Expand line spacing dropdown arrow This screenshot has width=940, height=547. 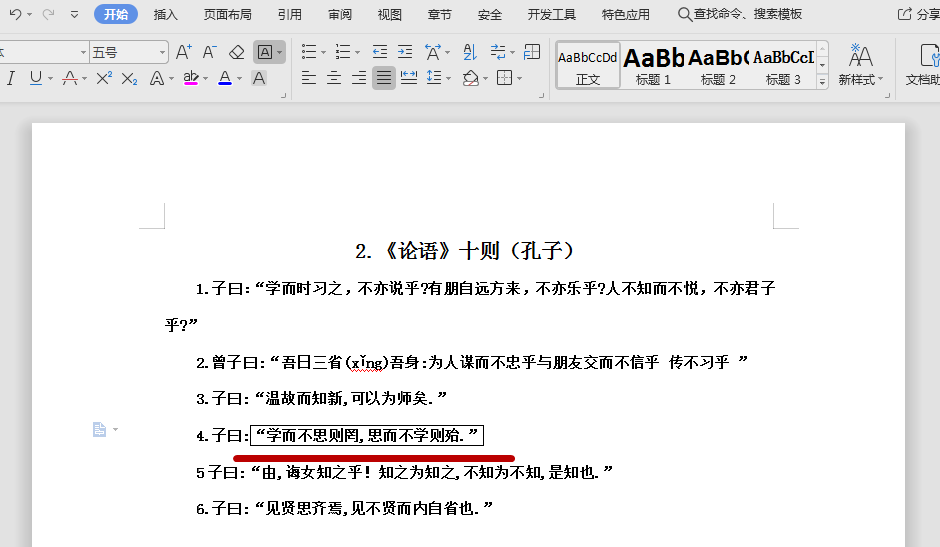coord(448,79)
